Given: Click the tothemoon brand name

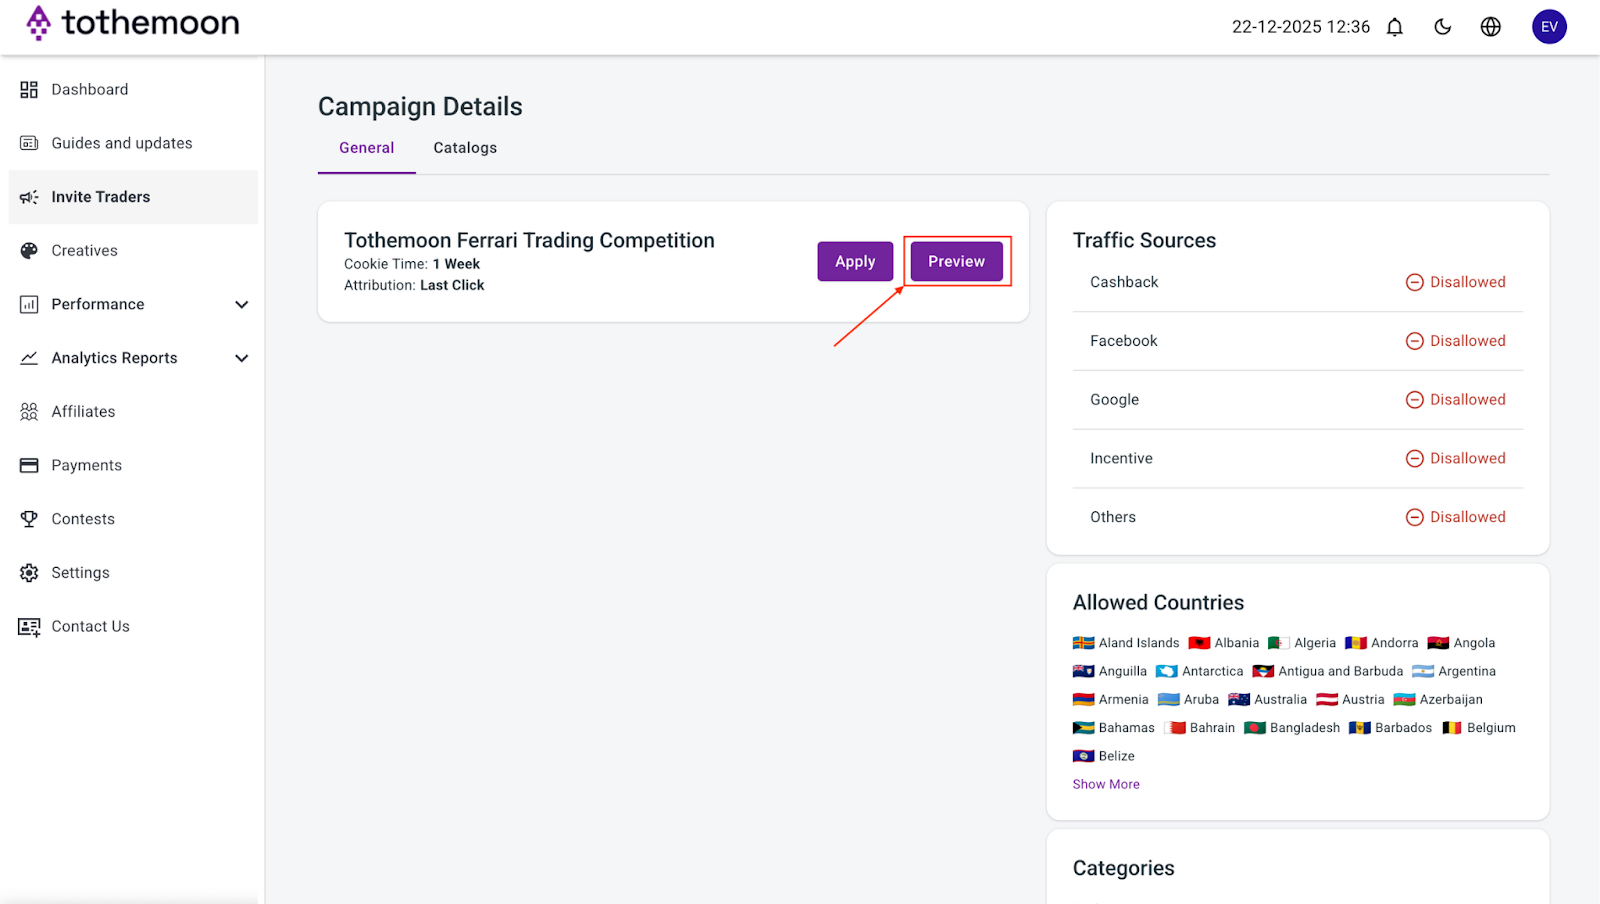Looking at the screenshot, I should point(151,22).
